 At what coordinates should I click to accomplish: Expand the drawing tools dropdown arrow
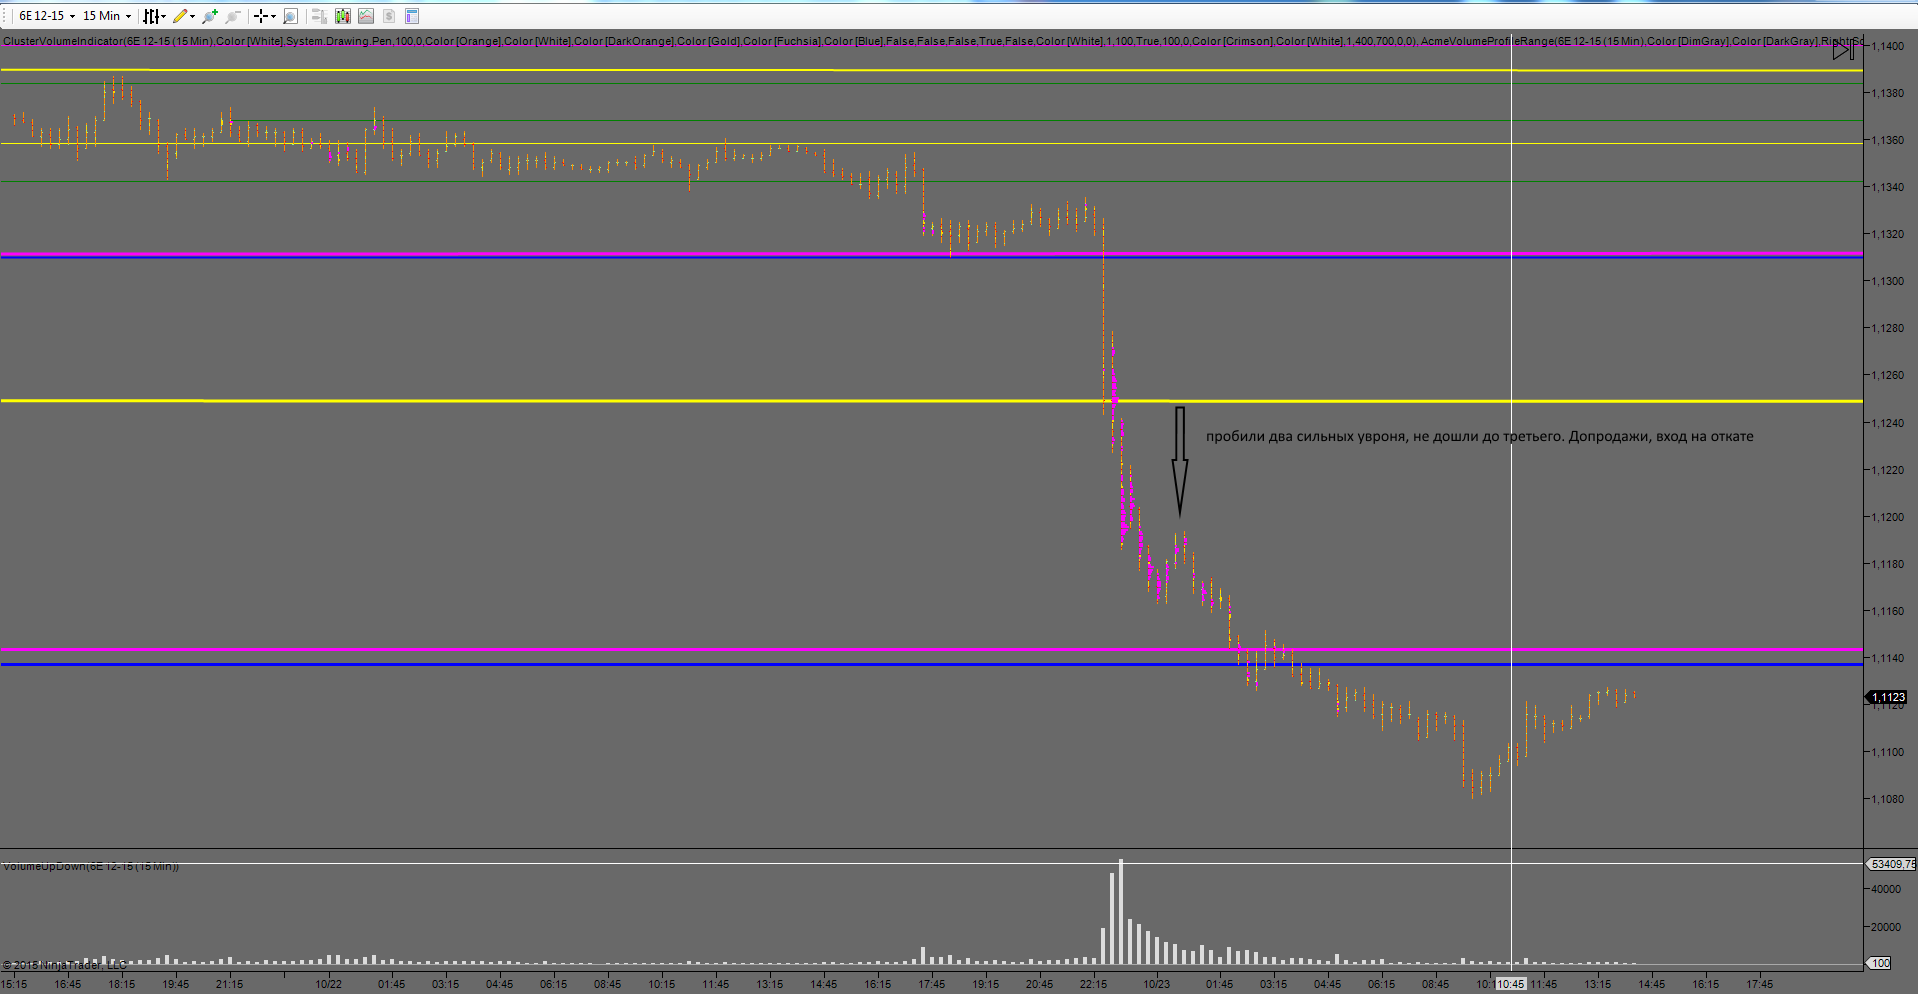tap(193, 16)
